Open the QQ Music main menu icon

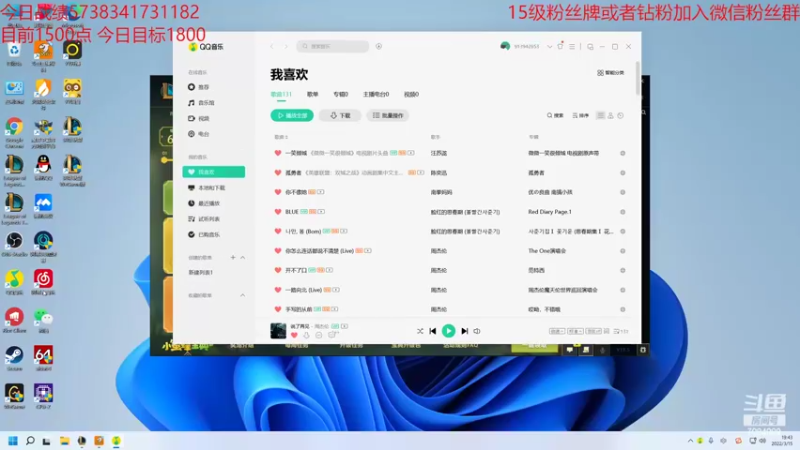(572, 46)
